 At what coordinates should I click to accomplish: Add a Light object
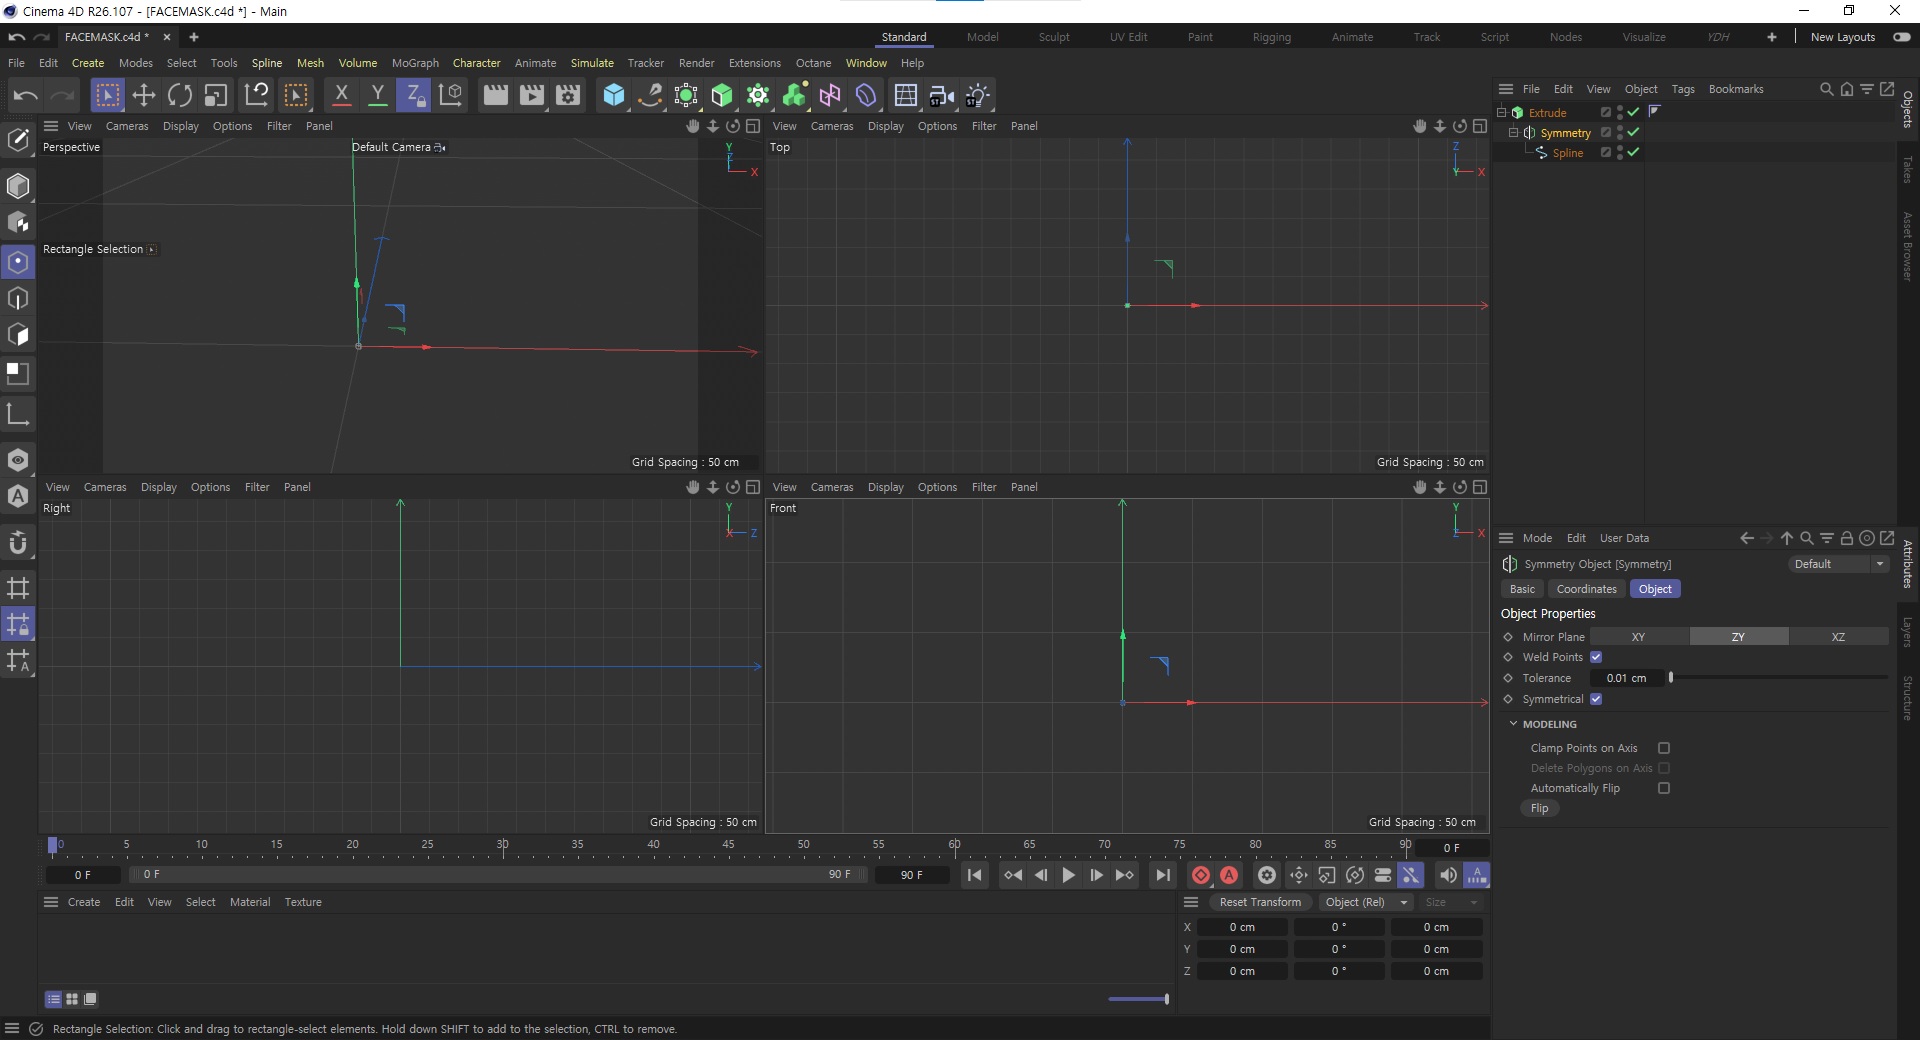tap(978, 95)
